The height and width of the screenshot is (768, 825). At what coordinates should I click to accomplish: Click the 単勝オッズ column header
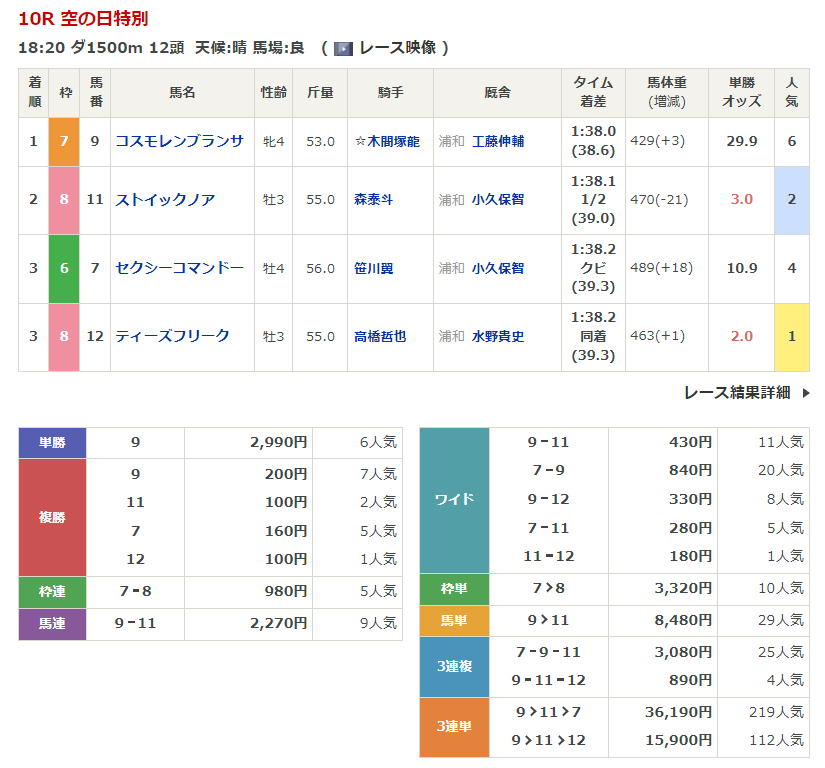coord(741,92)
